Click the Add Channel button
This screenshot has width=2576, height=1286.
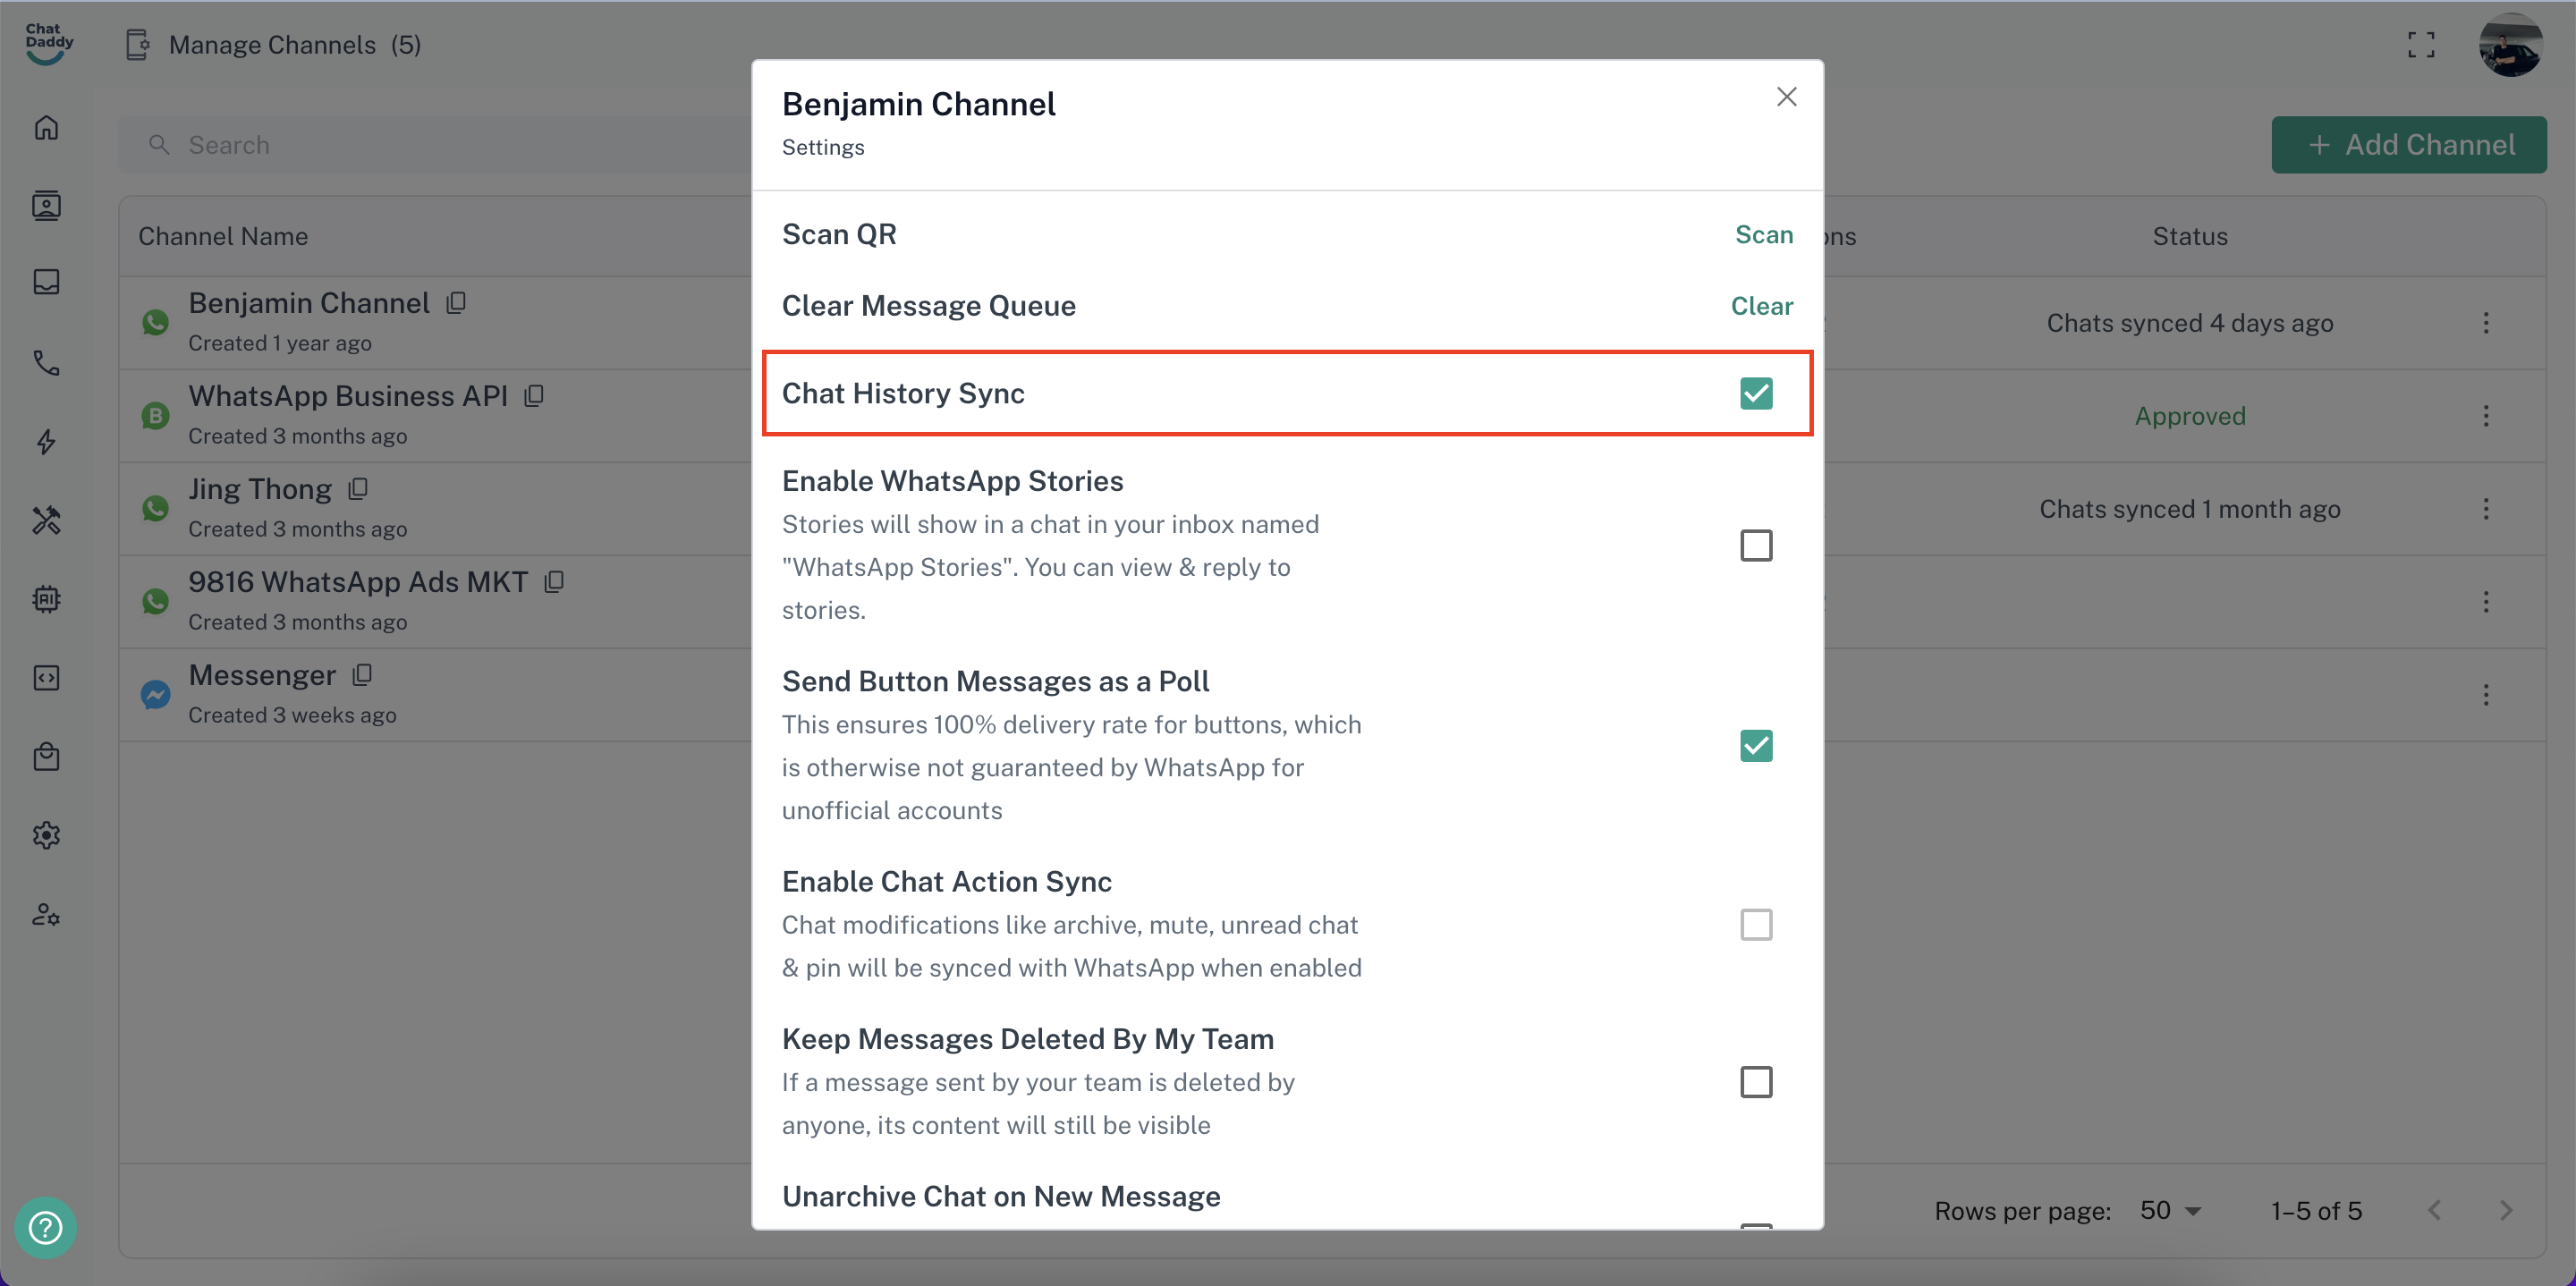2409,145
